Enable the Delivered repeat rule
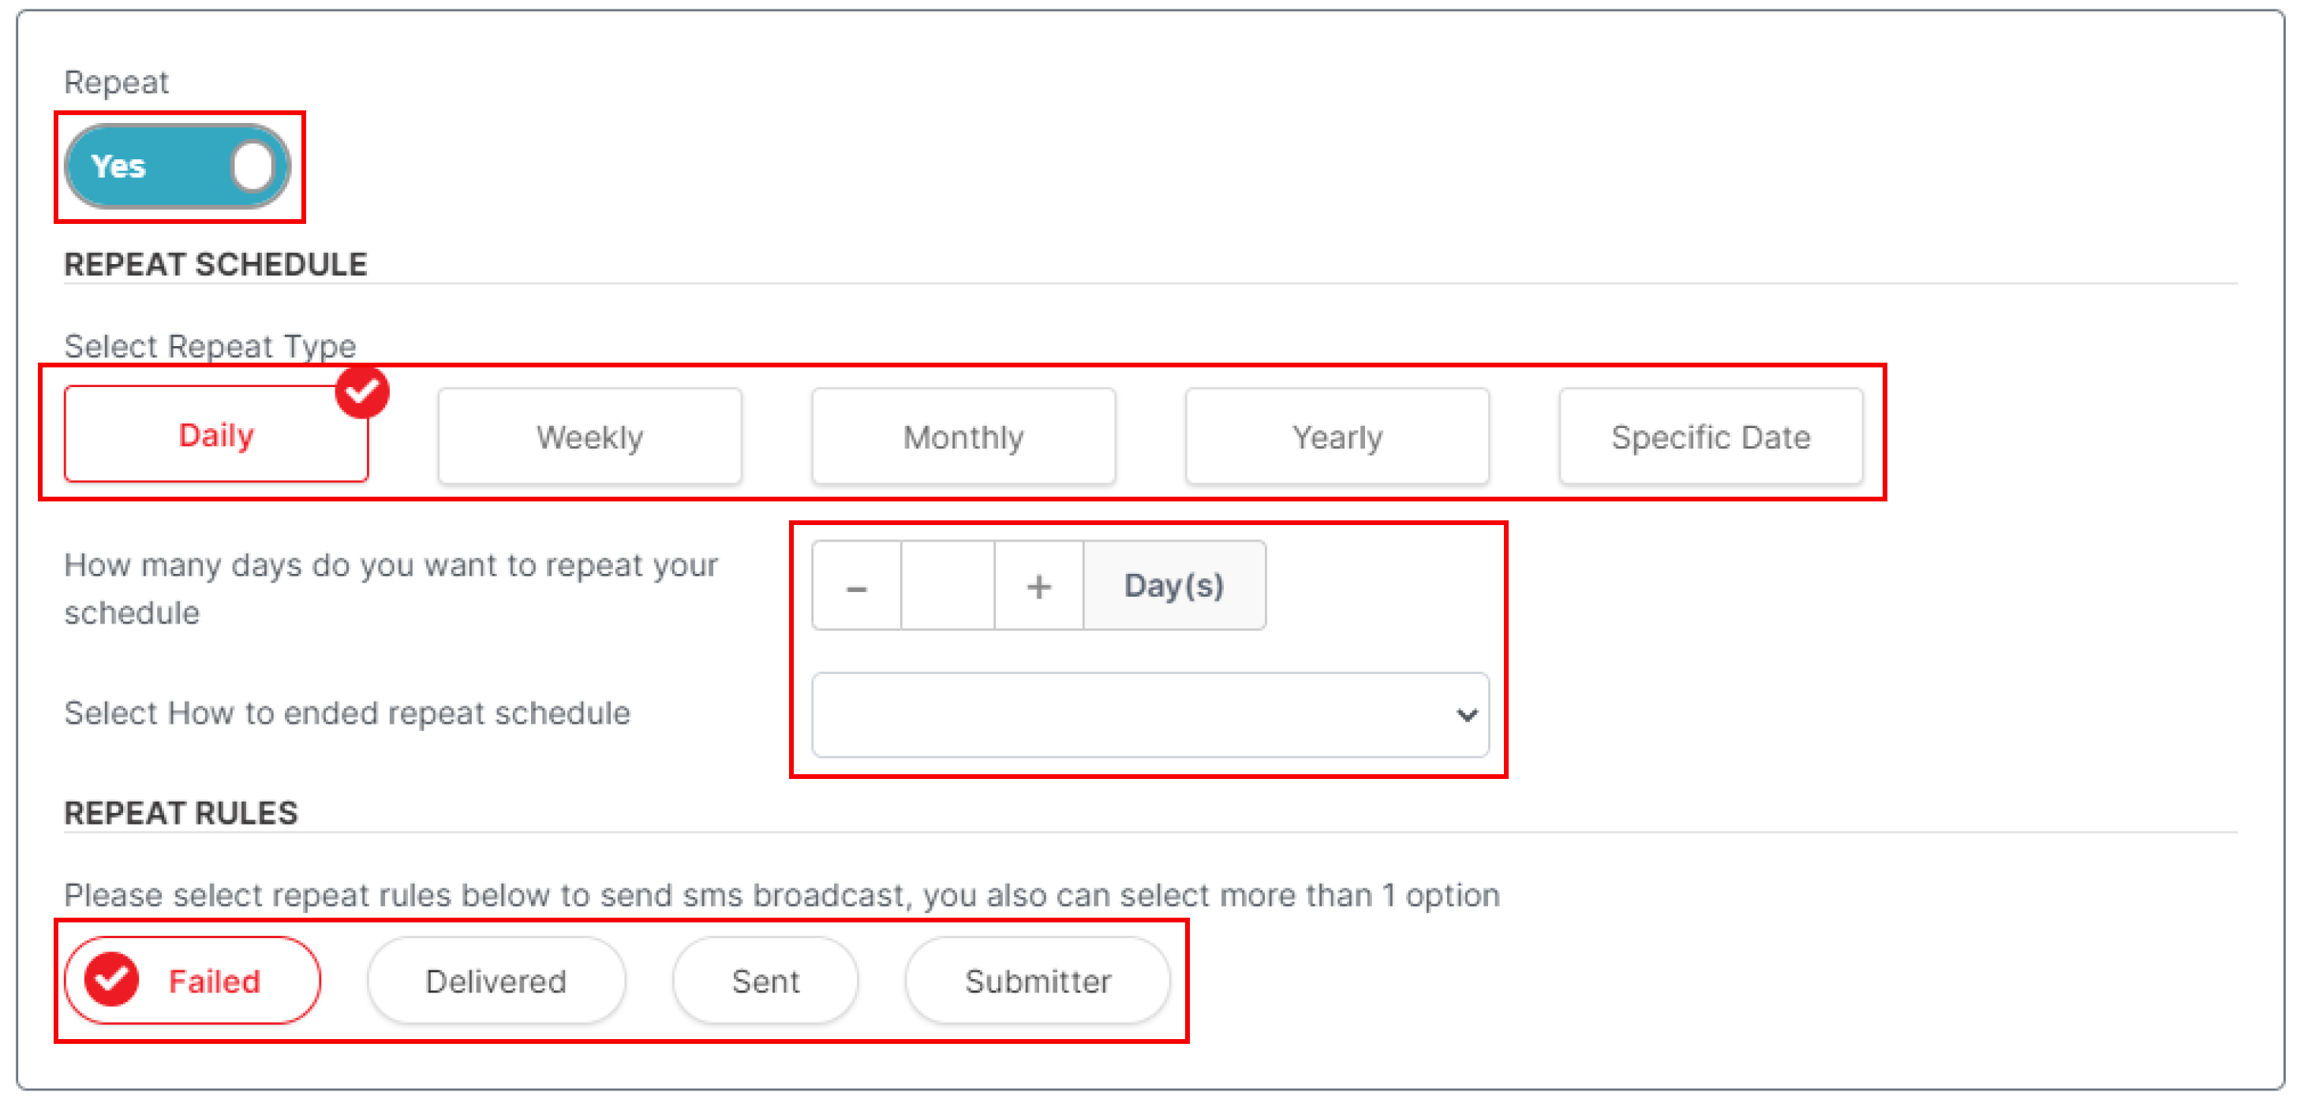The width and height of the screenshot is (2304, 1114). click(496, 981)
